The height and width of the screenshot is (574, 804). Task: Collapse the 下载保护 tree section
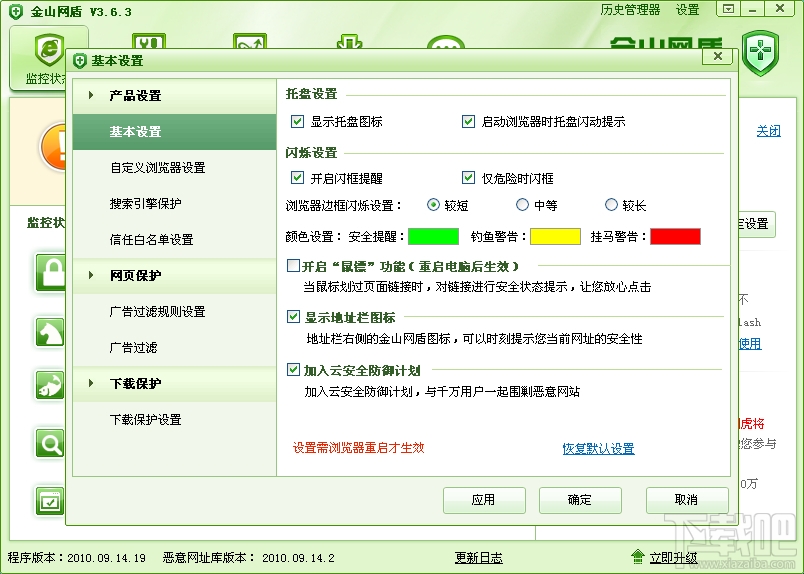click(x=91, y=383)
